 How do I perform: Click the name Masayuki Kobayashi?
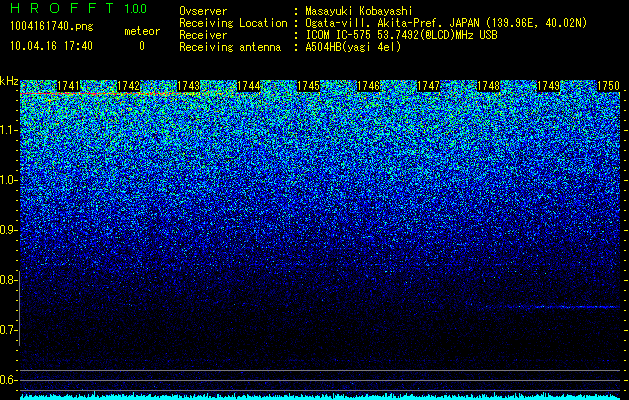pos(359,11)
